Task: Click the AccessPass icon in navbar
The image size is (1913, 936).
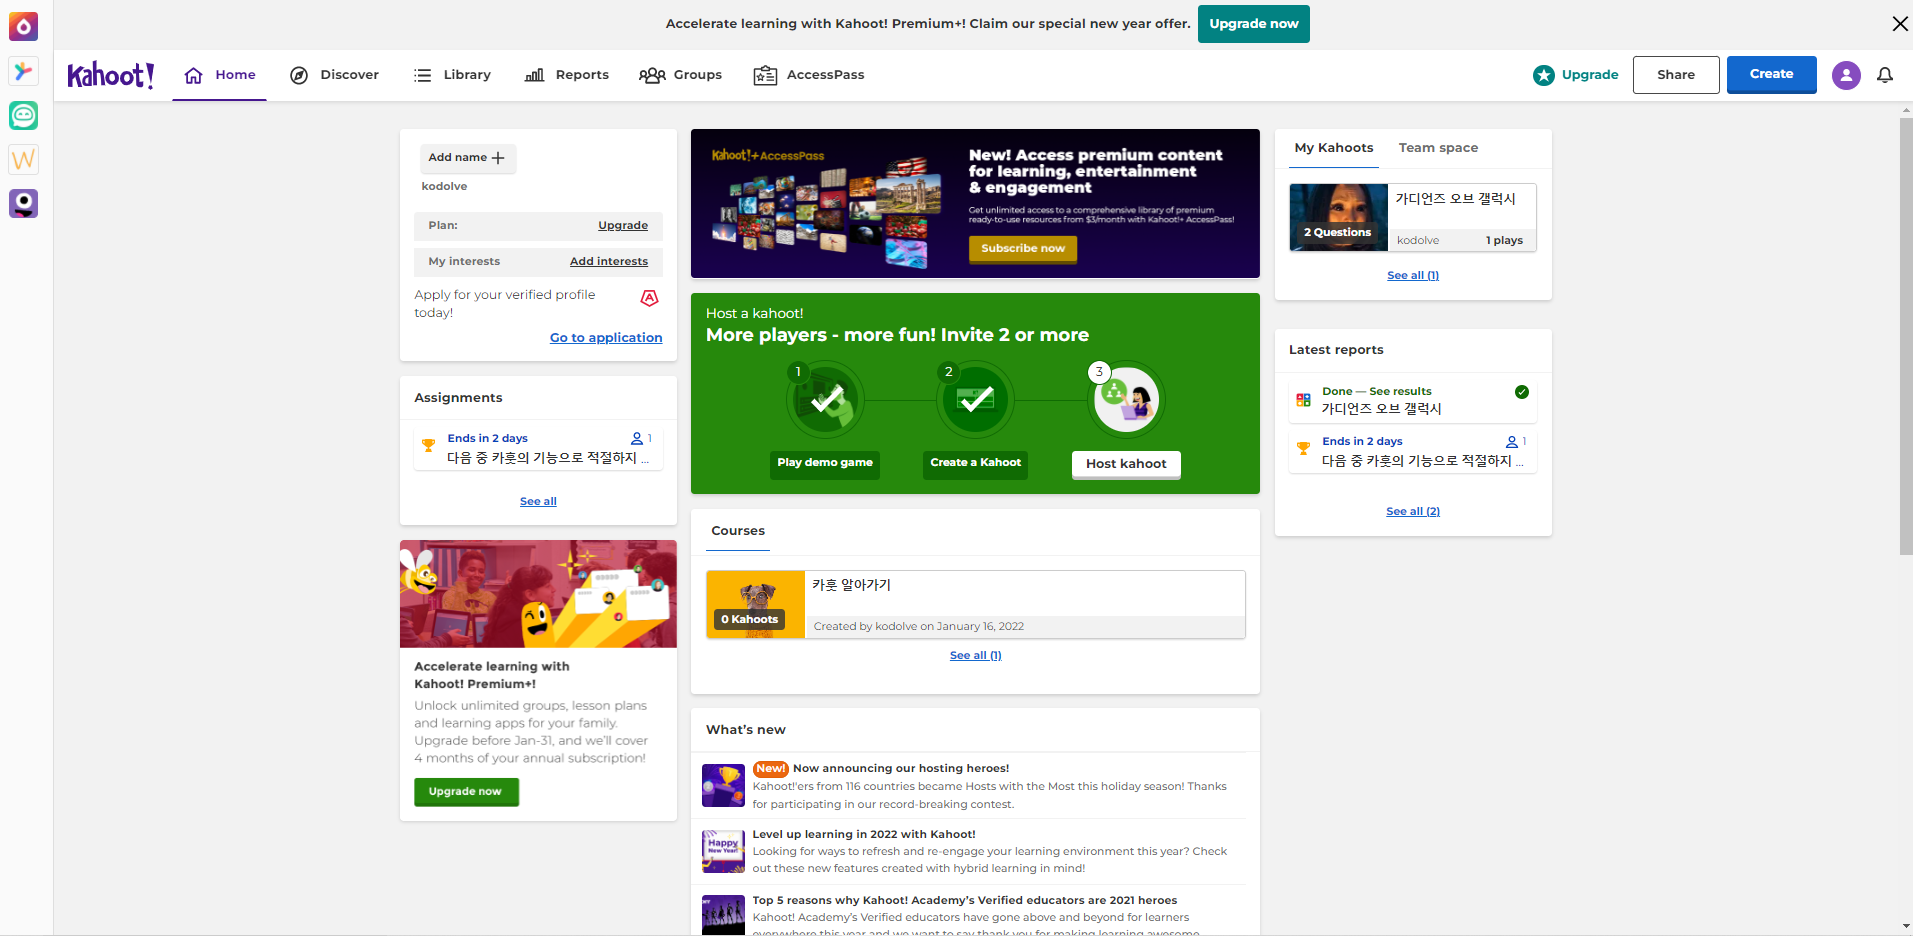Action: [x=765, y=75]
